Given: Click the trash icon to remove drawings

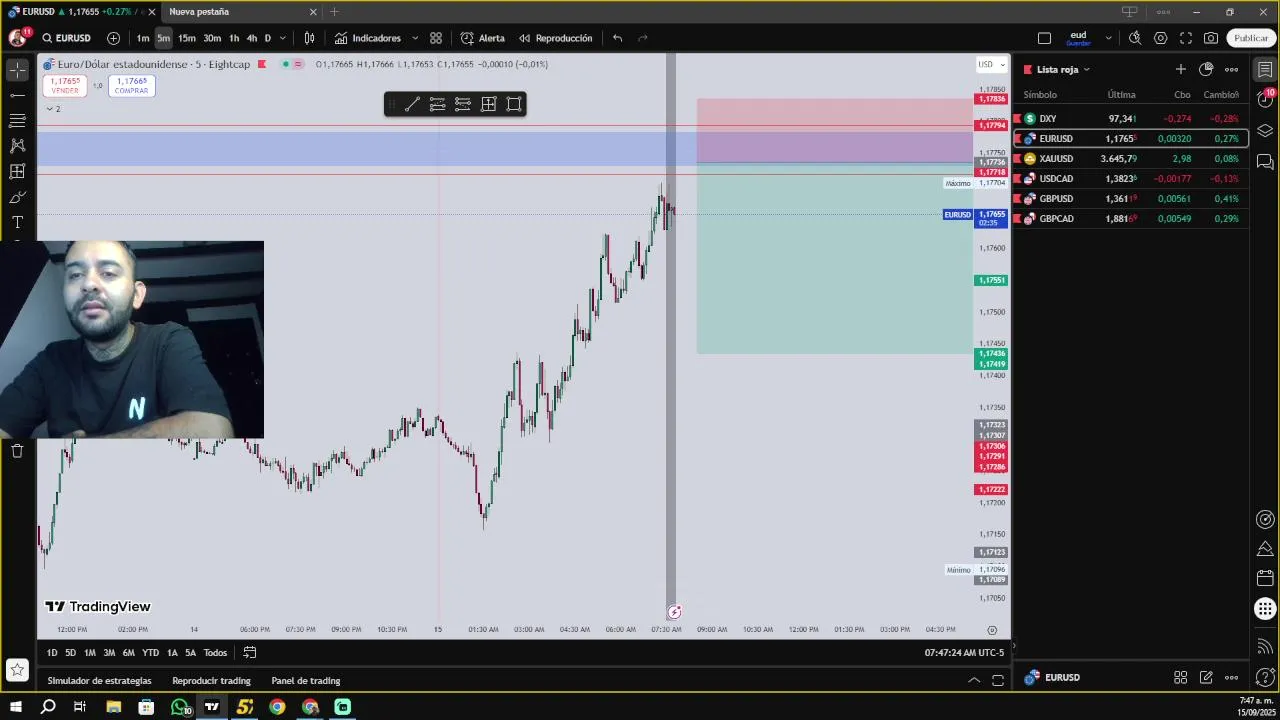Looking at the screenshot, I should tap(17, 451).
